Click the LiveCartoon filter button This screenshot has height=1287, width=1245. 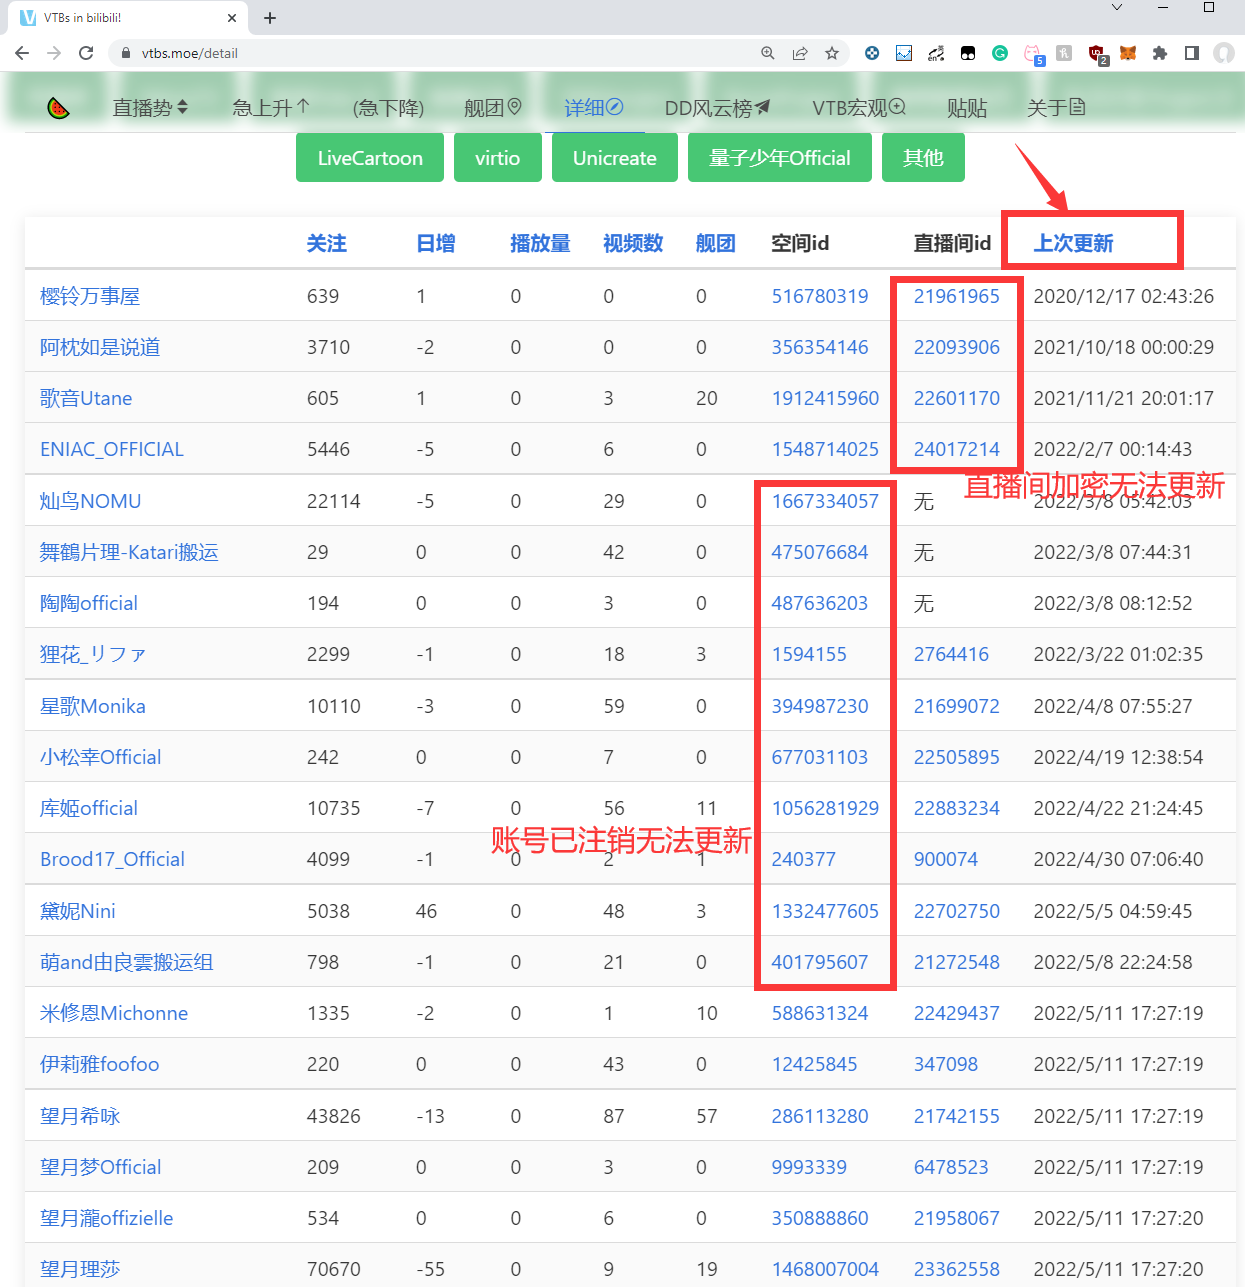coord(369,157)
